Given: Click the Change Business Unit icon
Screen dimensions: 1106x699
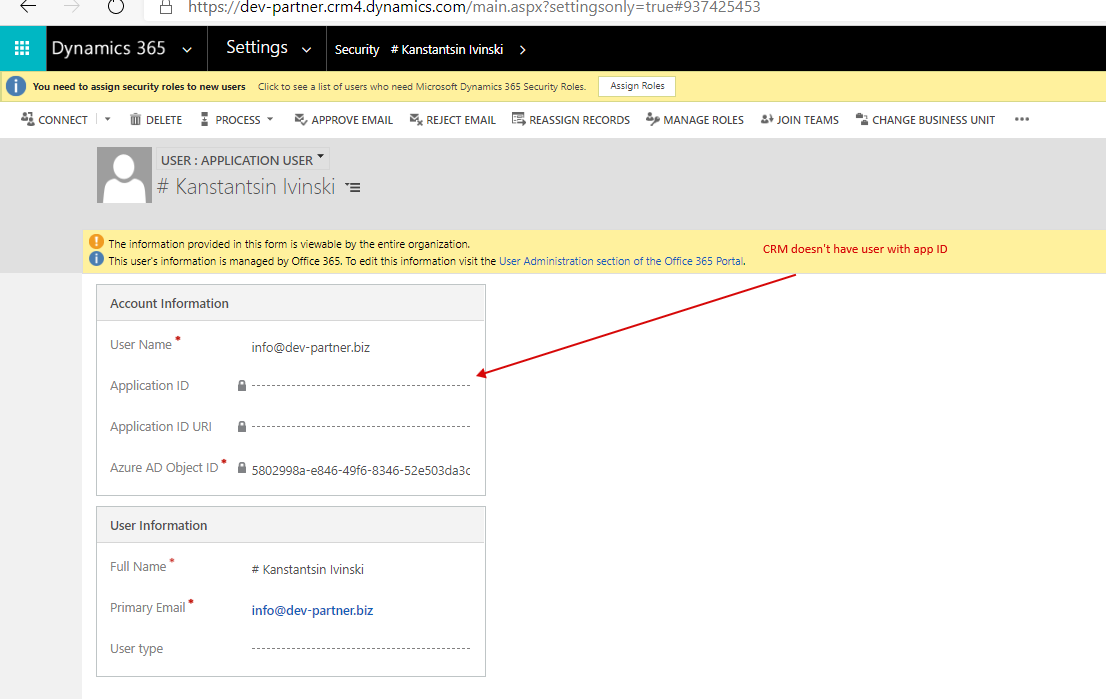Looking at the screenshot, I should pyautogui.click(x=862, y=119).
